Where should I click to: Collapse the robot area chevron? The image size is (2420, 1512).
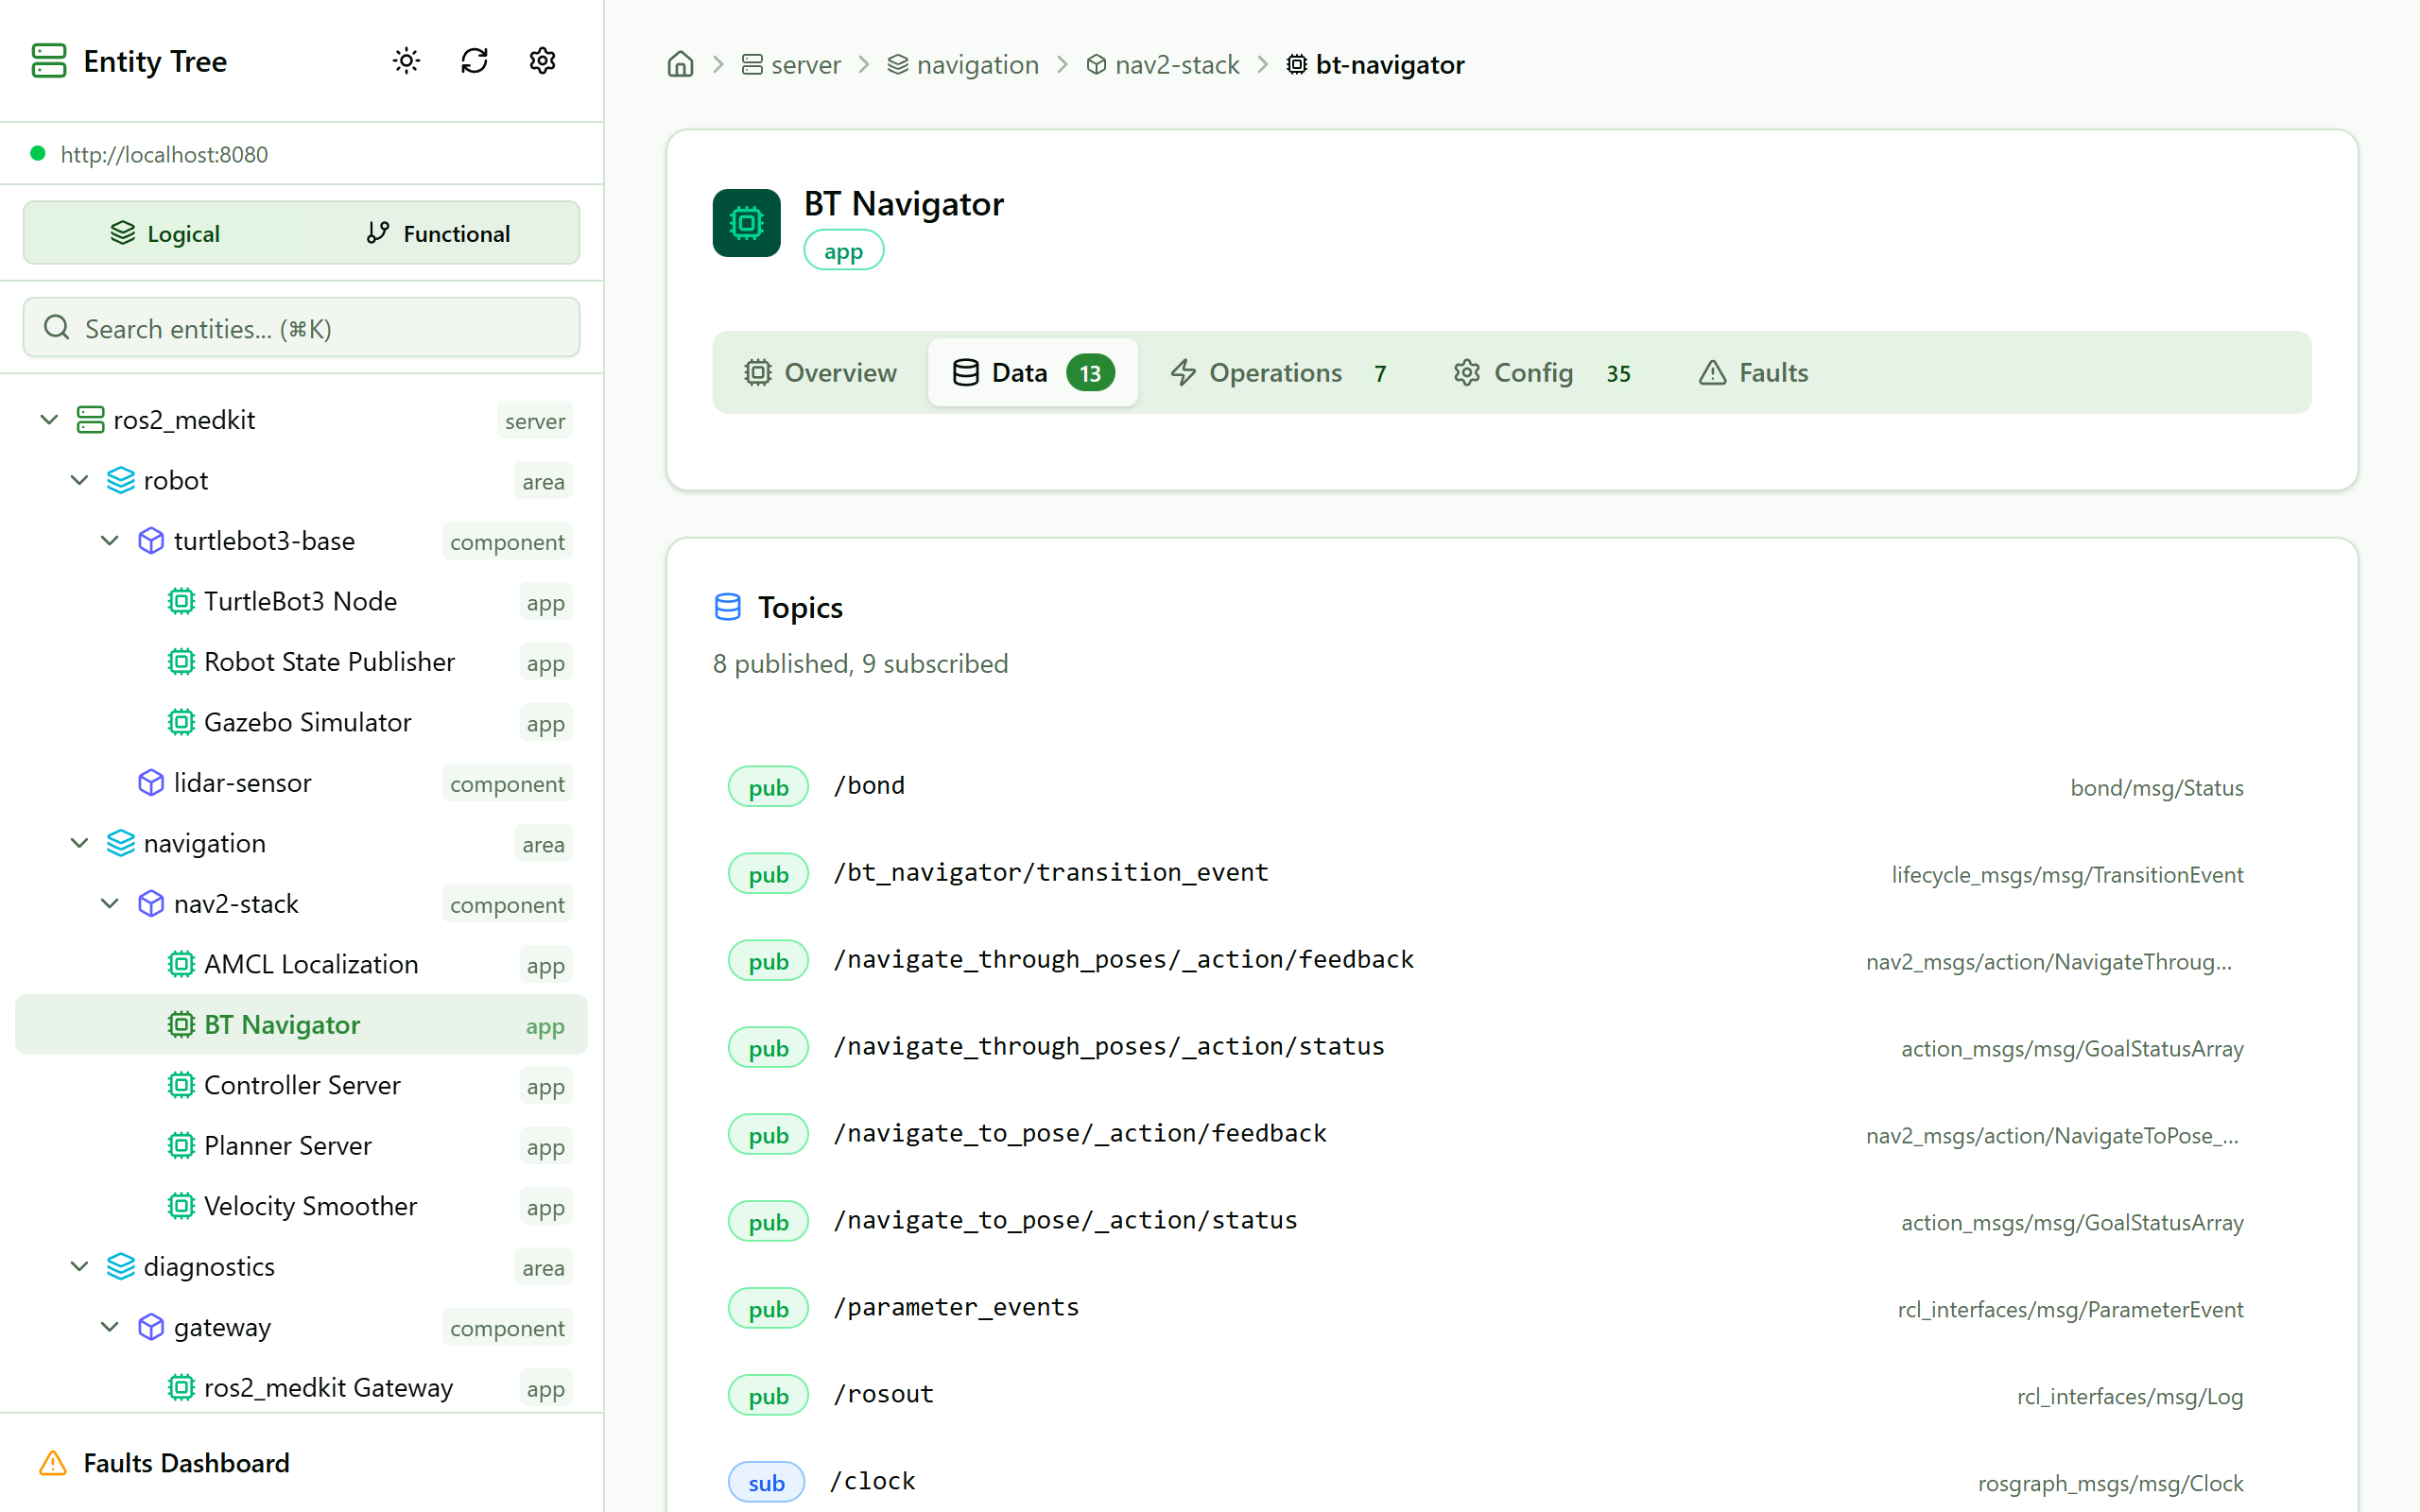(x=80, y=481)
